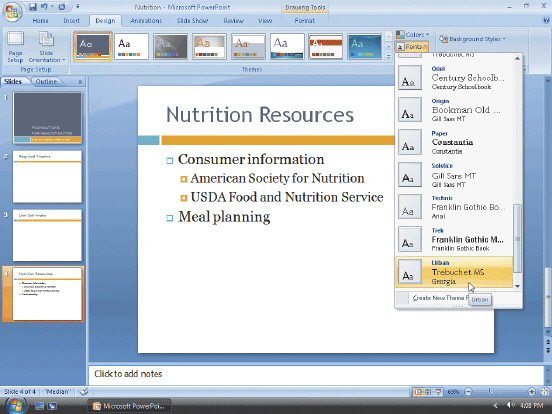Open the Page Setup dialog
552x414 pixels.
(x=15, y=47)
